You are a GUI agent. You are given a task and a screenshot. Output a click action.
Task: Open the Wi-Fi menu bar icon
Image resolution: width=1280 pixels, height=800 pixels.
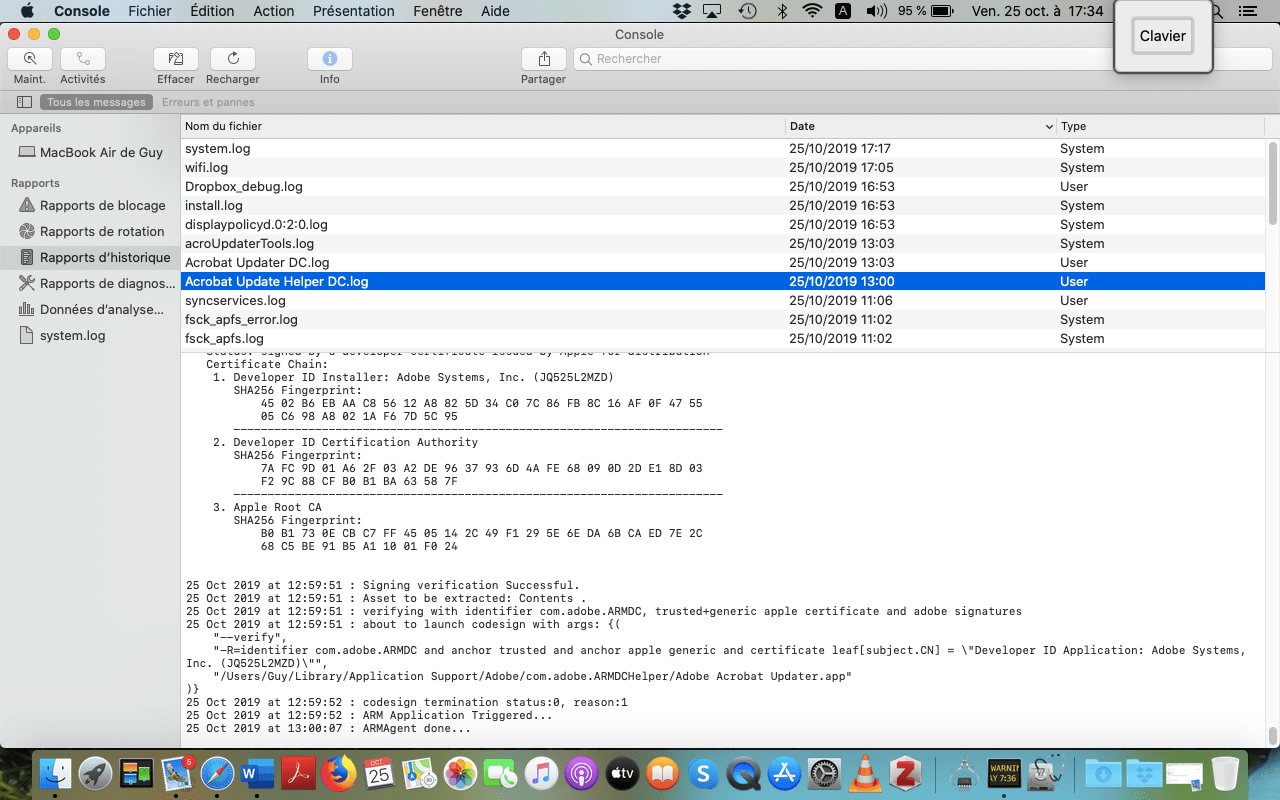(x=812, y=11)
